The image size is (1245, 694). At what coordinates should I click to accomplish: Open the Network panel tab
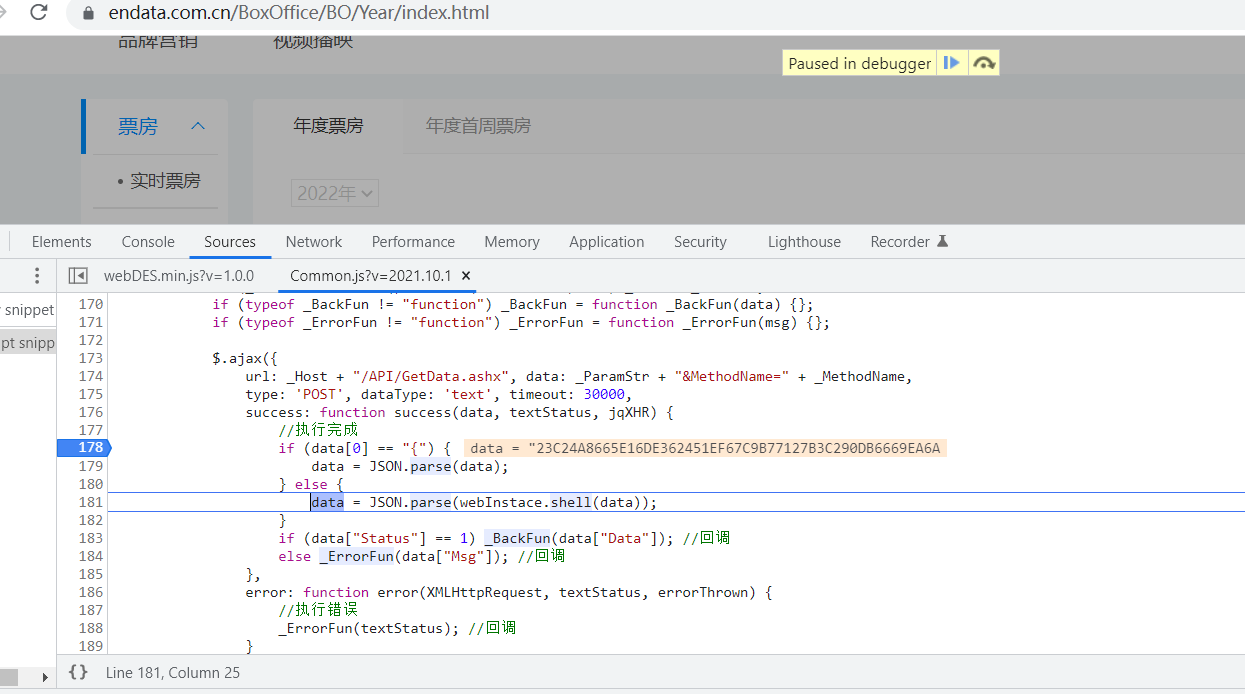tap(314, 242)
